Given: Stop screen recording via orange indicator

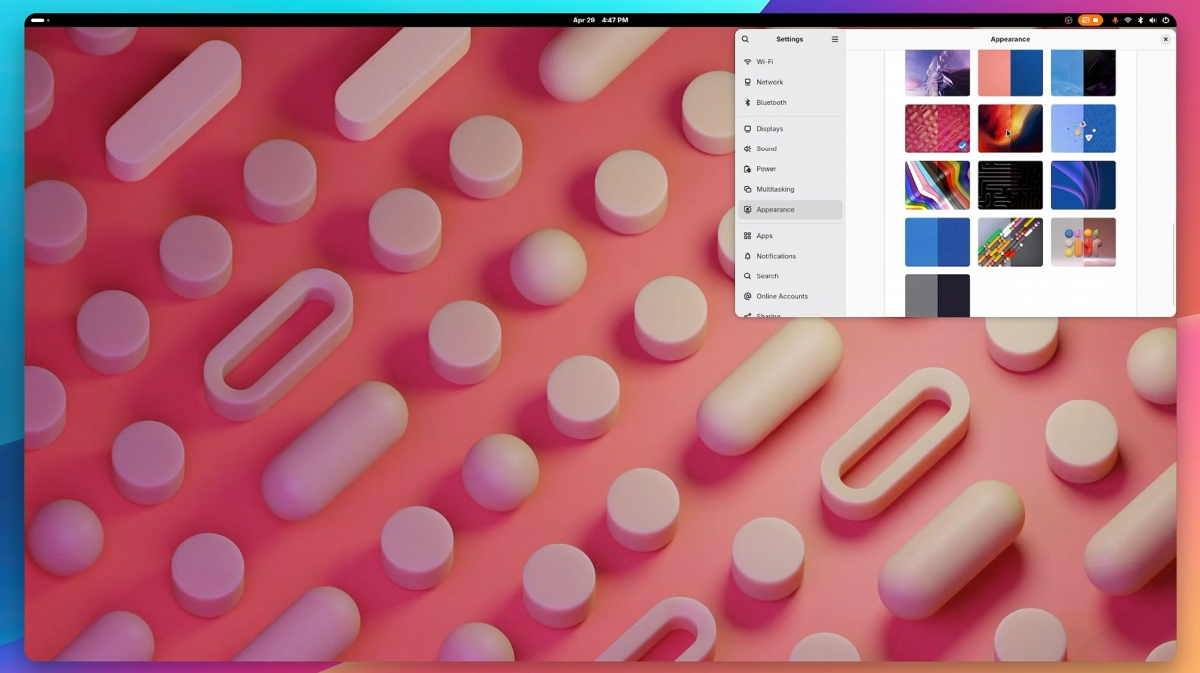Looking at the screenshot, I should (x=1090, y=20).
